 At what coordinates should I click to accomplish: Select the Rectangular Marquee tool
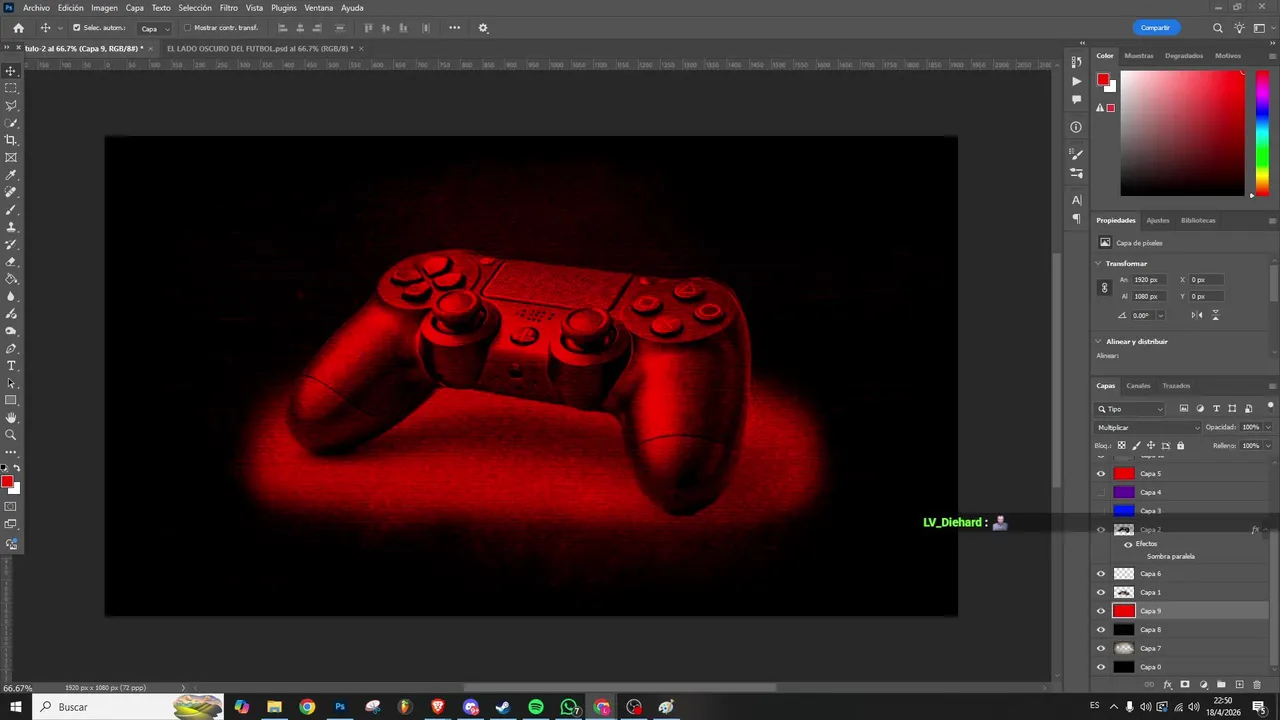point(11,88)
